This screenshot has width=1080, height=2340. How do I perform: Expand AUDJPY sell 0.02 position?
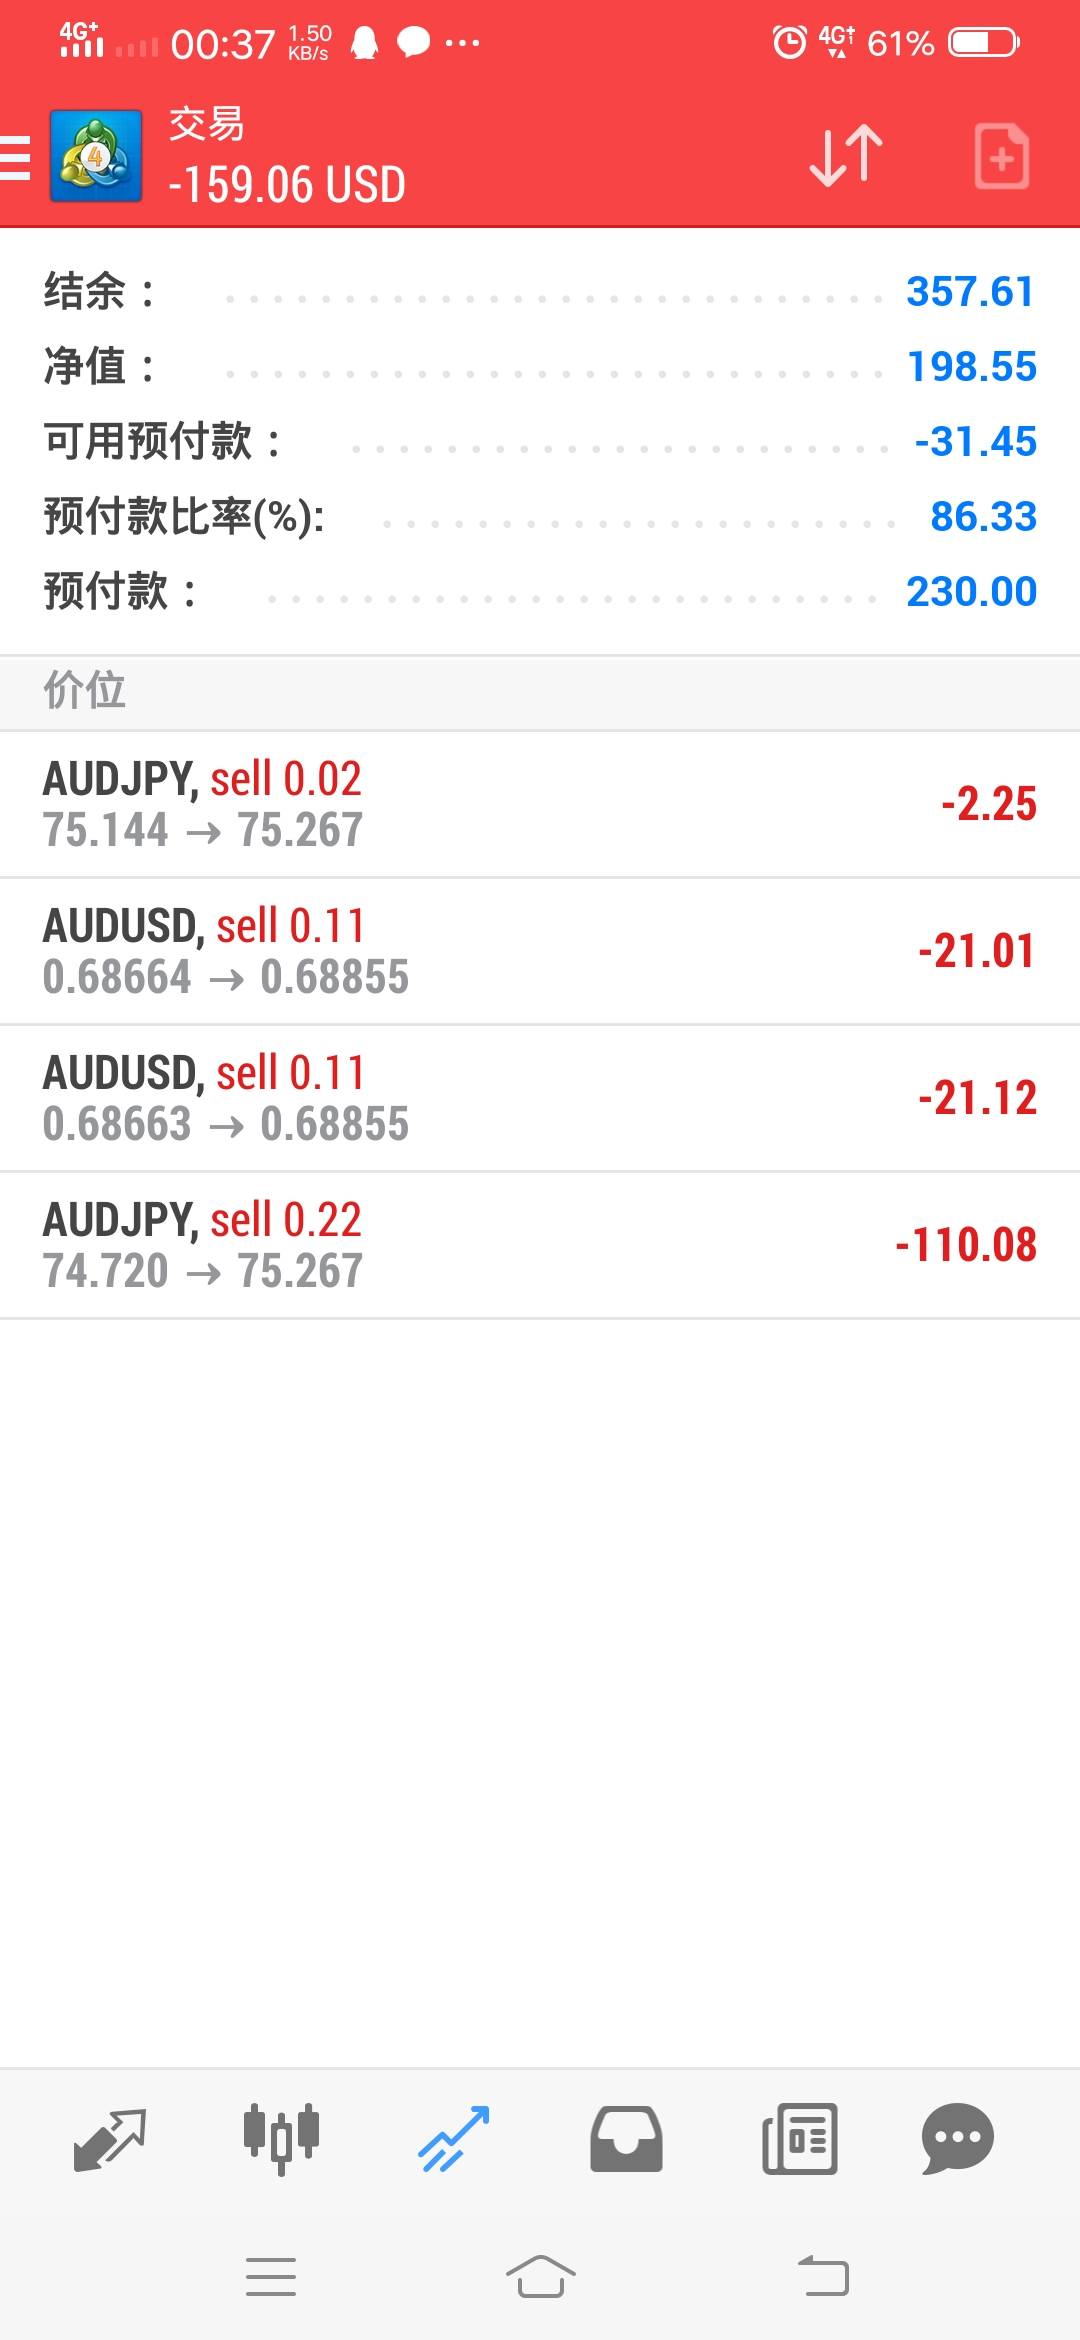coord(540,804)
